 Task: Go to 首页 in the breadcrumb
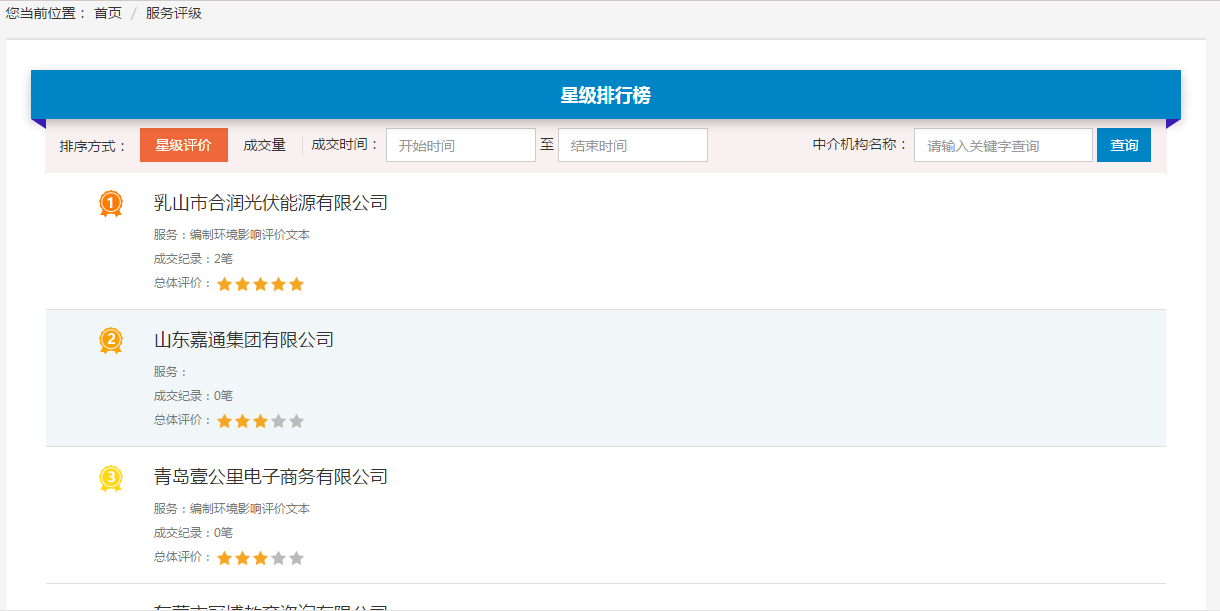(x=108, y=13)
